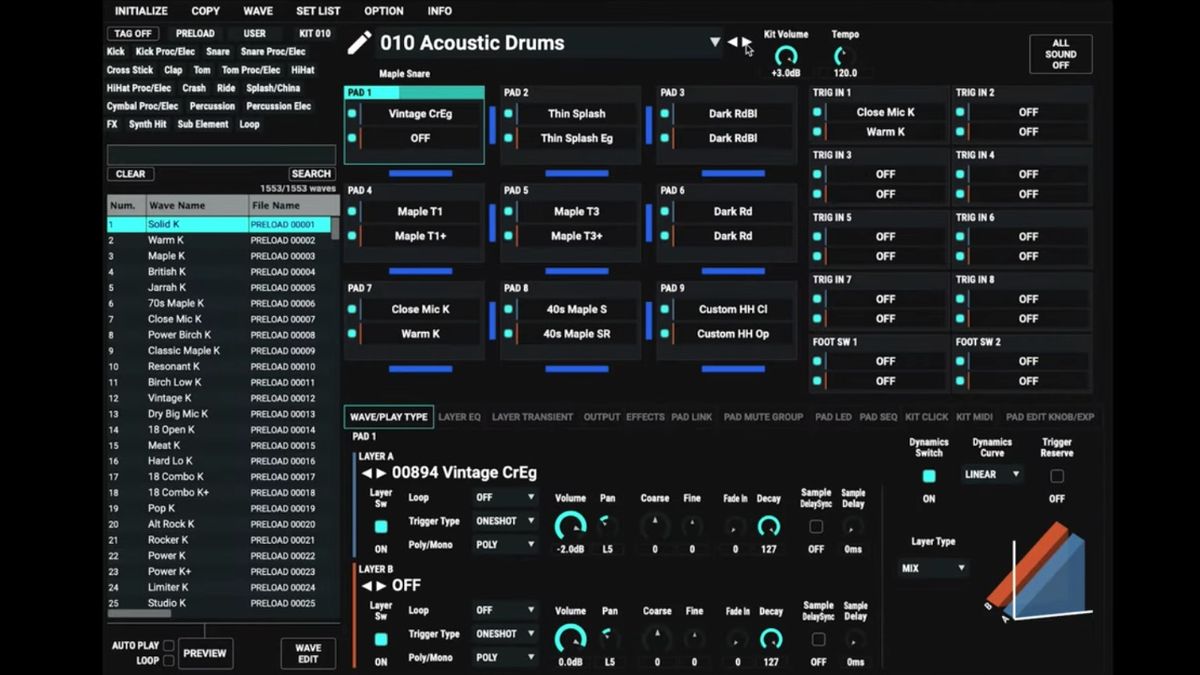Switch off the Layer A Layer Sw toggle
The image size is (1200, 675).
[x=381, y=528]
